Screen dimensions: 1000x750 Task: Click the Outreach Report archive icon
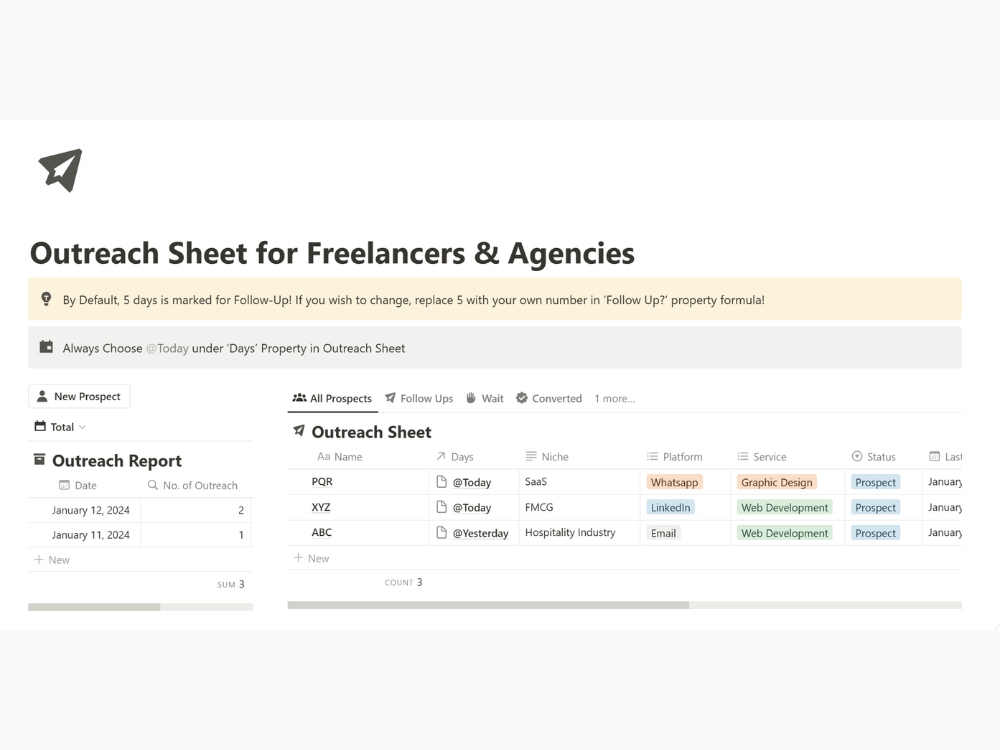point(39,459)
